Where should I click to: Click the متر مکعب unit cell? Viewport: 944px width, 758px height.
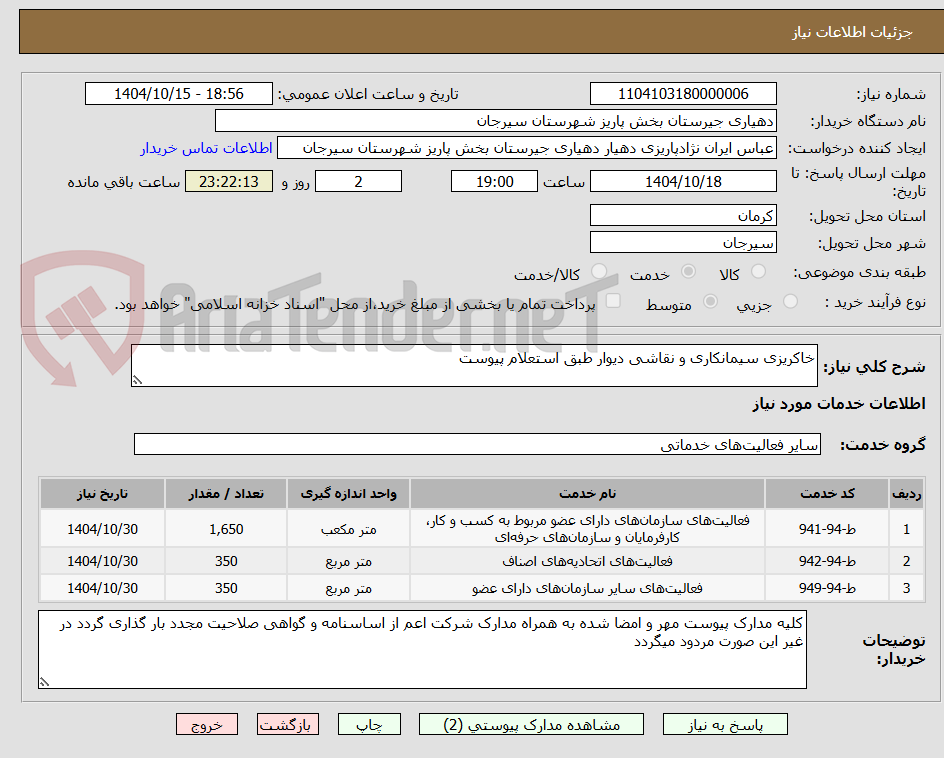click(x=349, y=529)
